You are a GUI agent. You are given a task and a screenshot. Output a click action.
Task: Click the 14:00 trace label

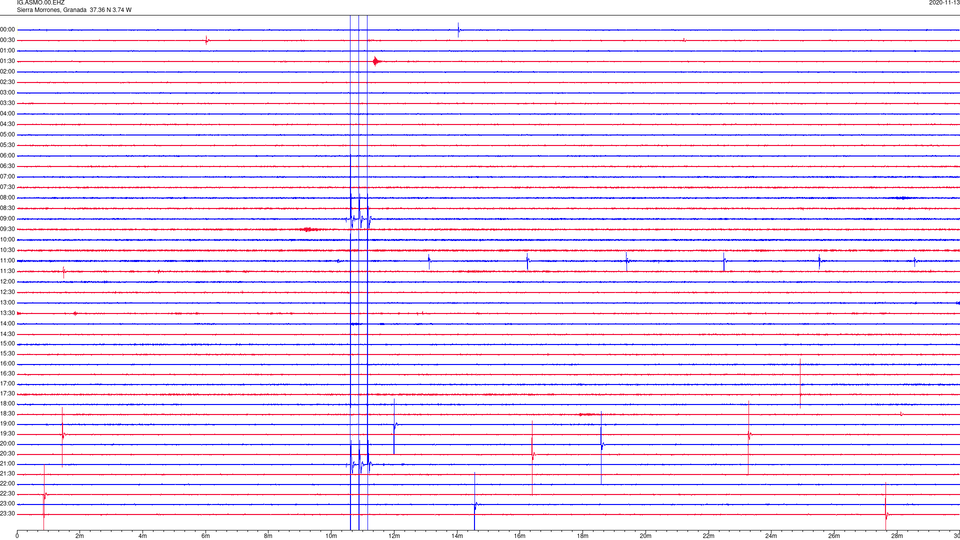8,323
